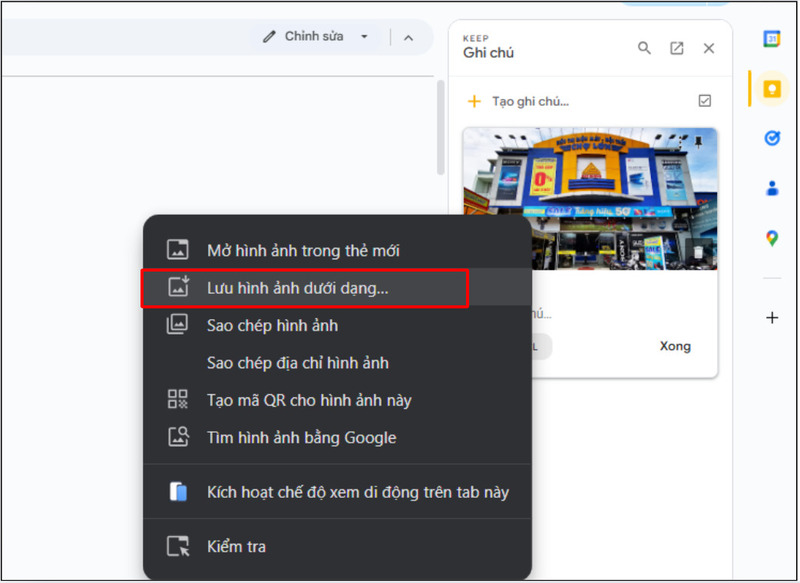The height and width of the screenshot is (583, 800).
Task: Click the Xong button
Action: click(x=675, y=346)
